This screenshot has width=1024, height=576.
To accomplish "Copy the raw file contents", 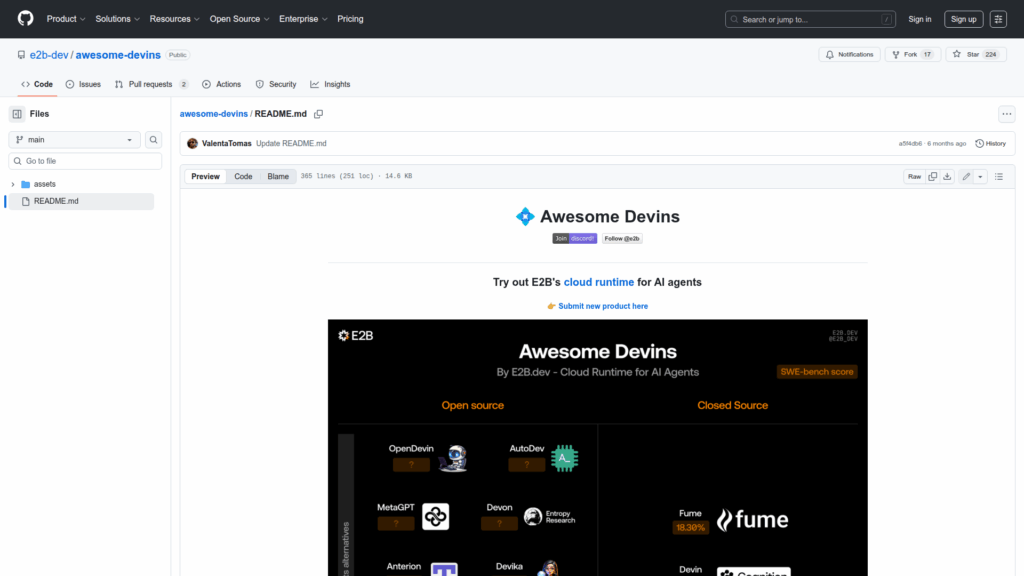I will [x=933, y=176].
